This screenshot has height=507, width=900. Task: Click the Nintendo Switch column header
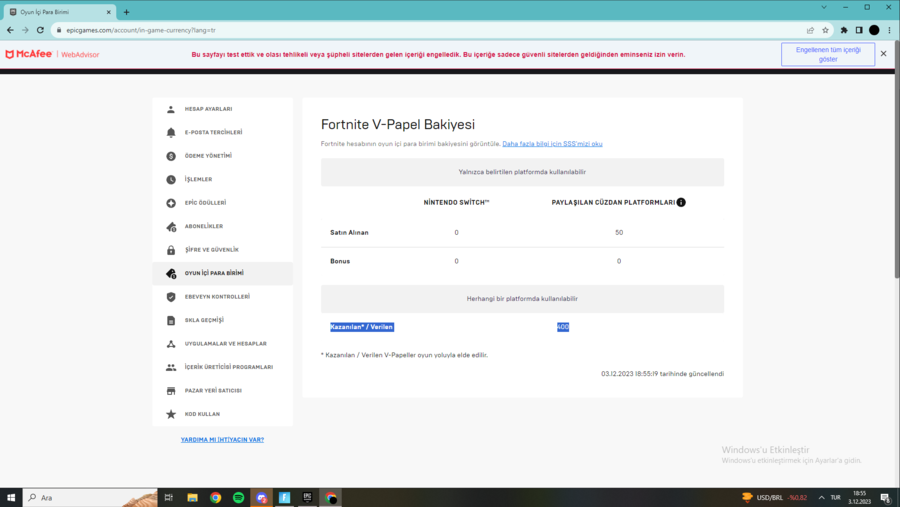456,202
